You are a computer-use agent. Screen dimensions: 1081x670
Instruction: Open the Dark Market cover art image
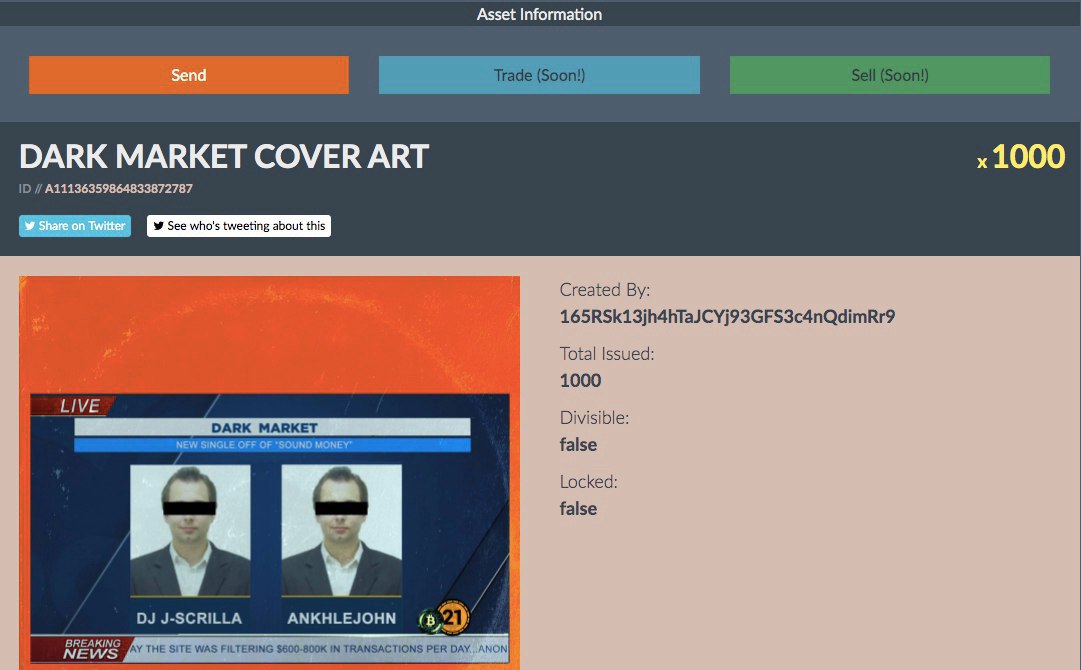click(270, 473)
